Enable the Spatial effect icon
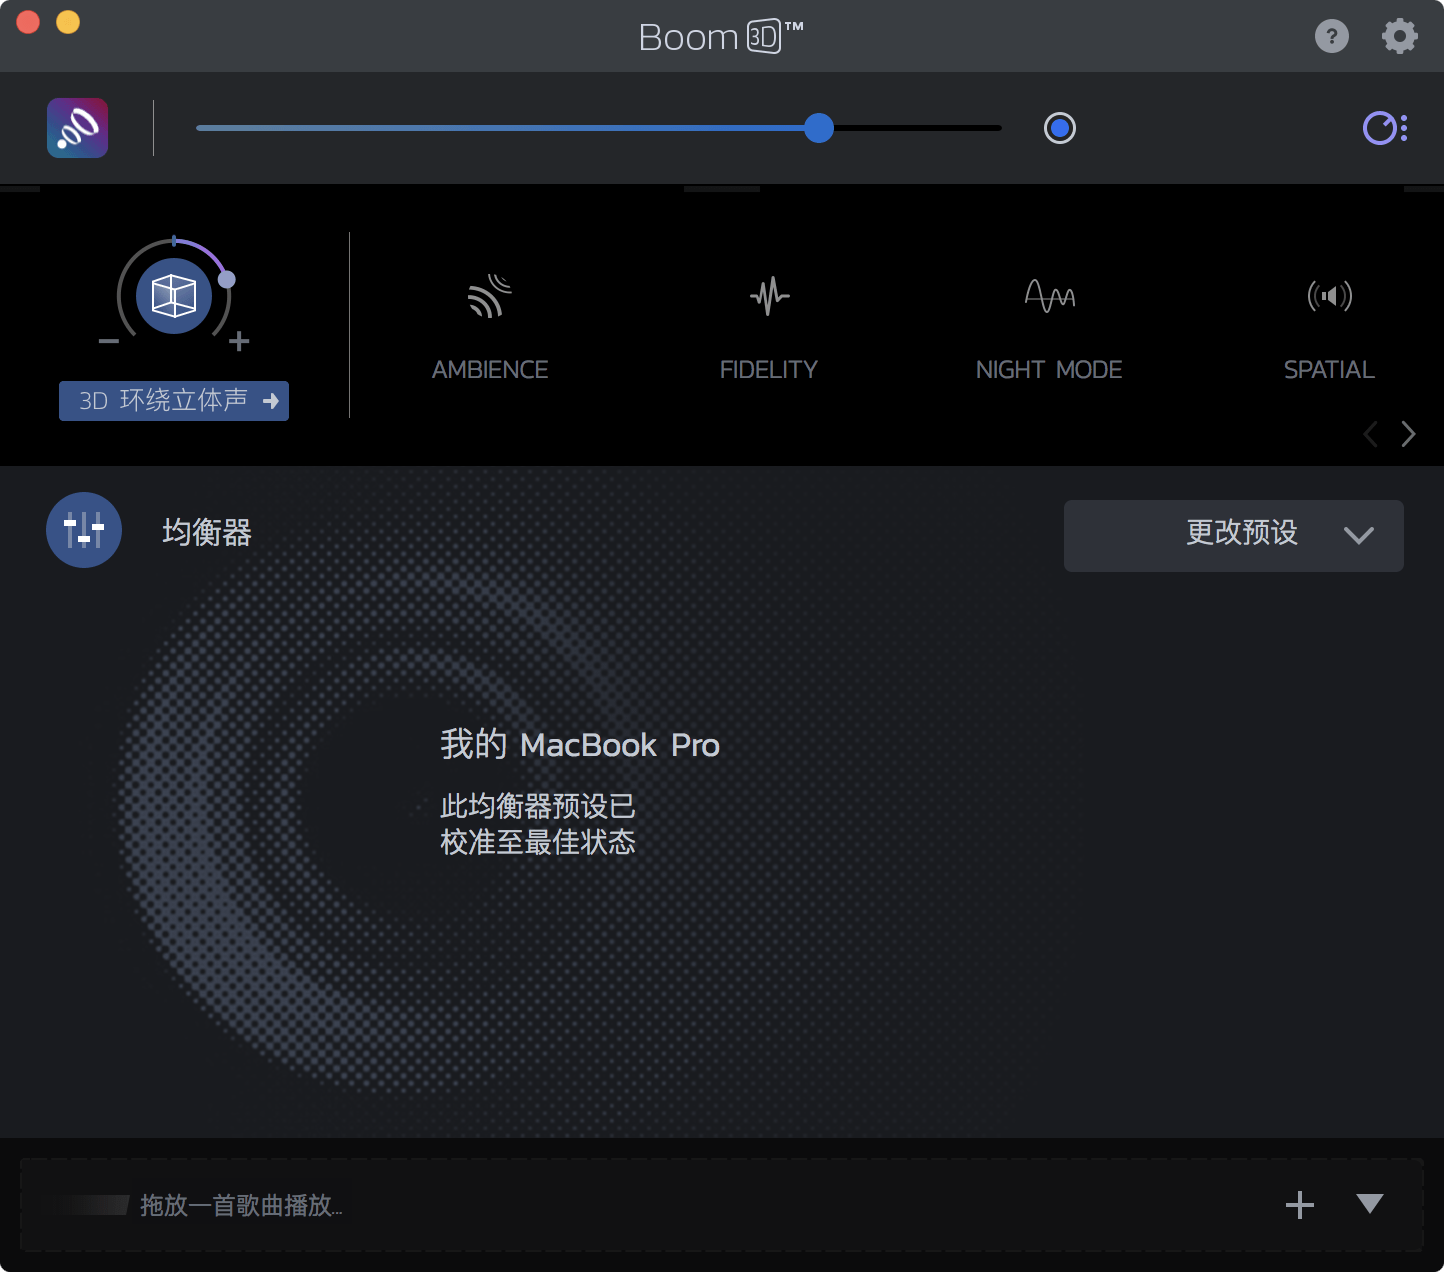 tap(1329, 296)
